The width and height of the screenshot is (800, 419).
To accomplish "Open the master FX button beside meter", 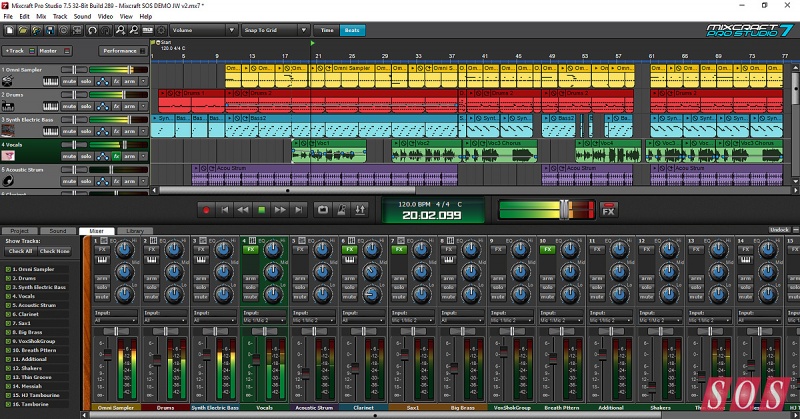I will [609, 210].
